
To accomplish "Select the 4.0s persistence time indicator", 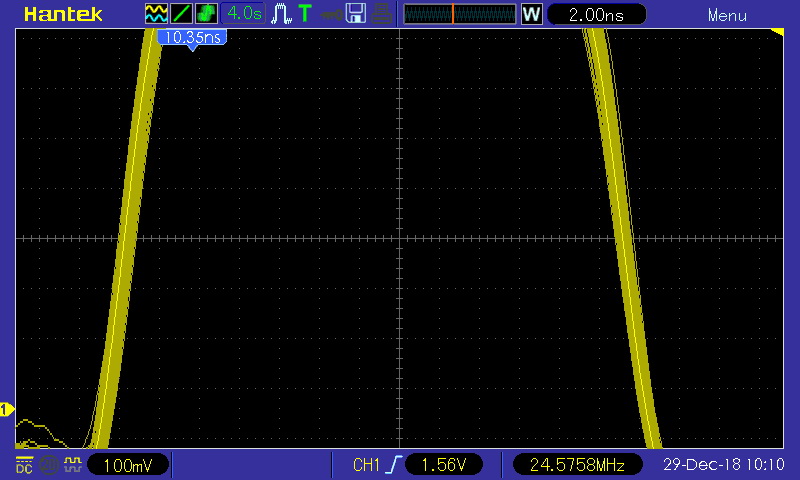I will (x=243, y=14).
